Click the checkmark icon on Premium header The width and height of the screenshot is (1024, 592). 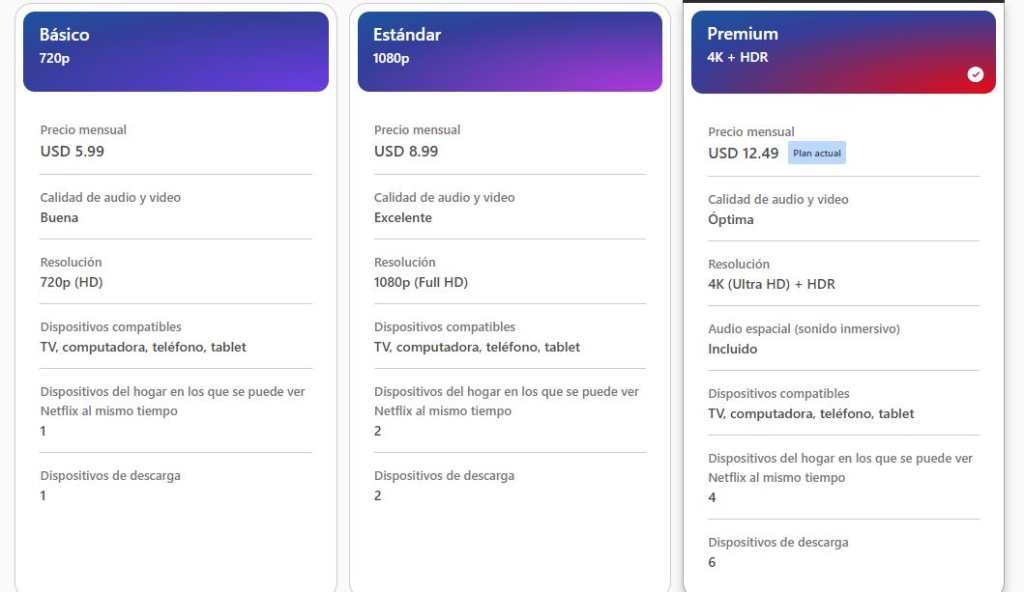click(x=975, y=75)
